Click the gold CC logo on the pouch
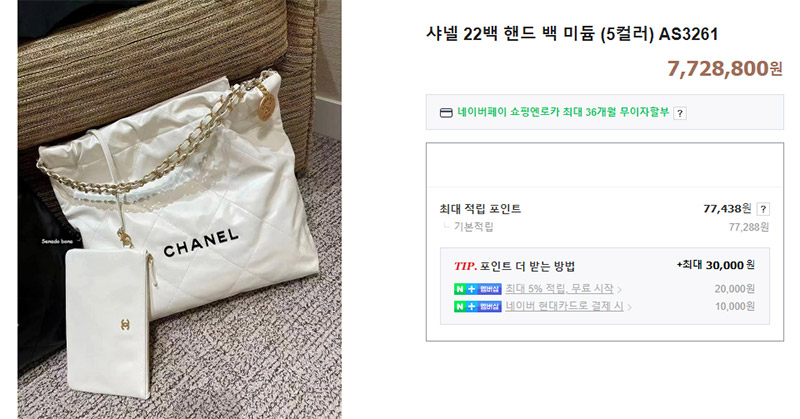This screenshot has height=419, width=800. click(126, 324)
